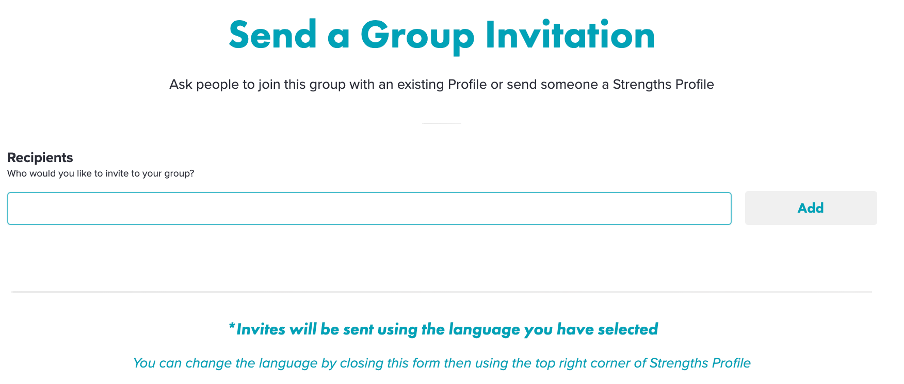904x384 pixels.
Task: Click the long horizontal separator above the invites notice
Action: coord(442,292)
